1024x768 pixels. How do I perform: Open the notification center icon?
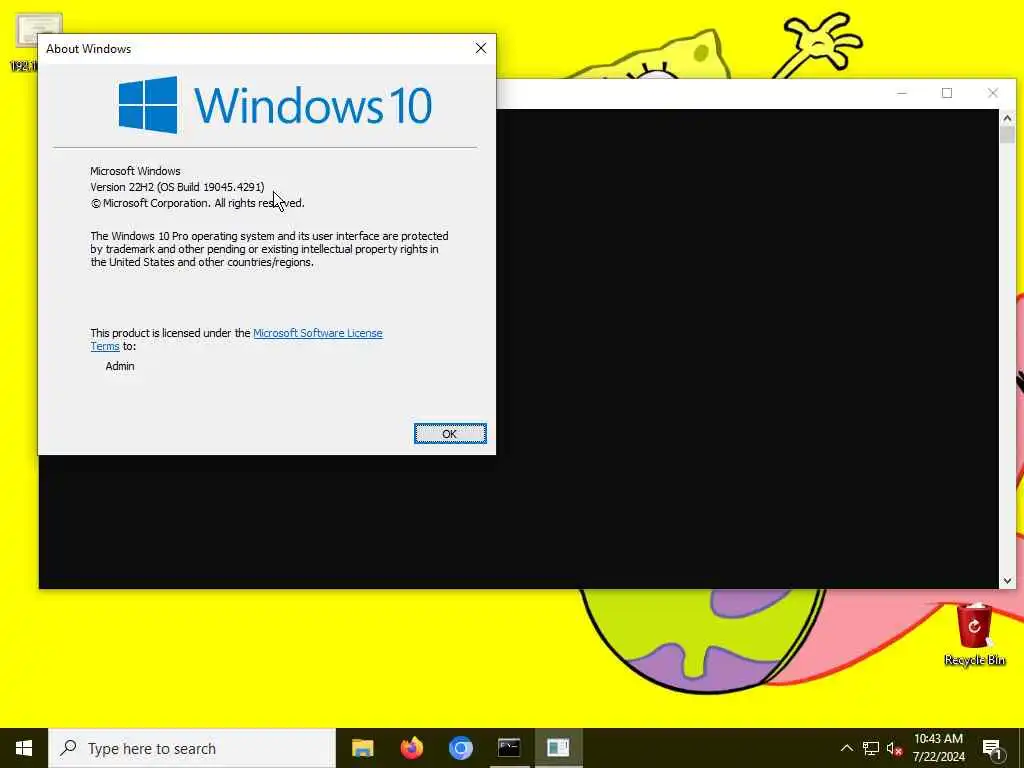pyautogui.click(x=992, y=748)
